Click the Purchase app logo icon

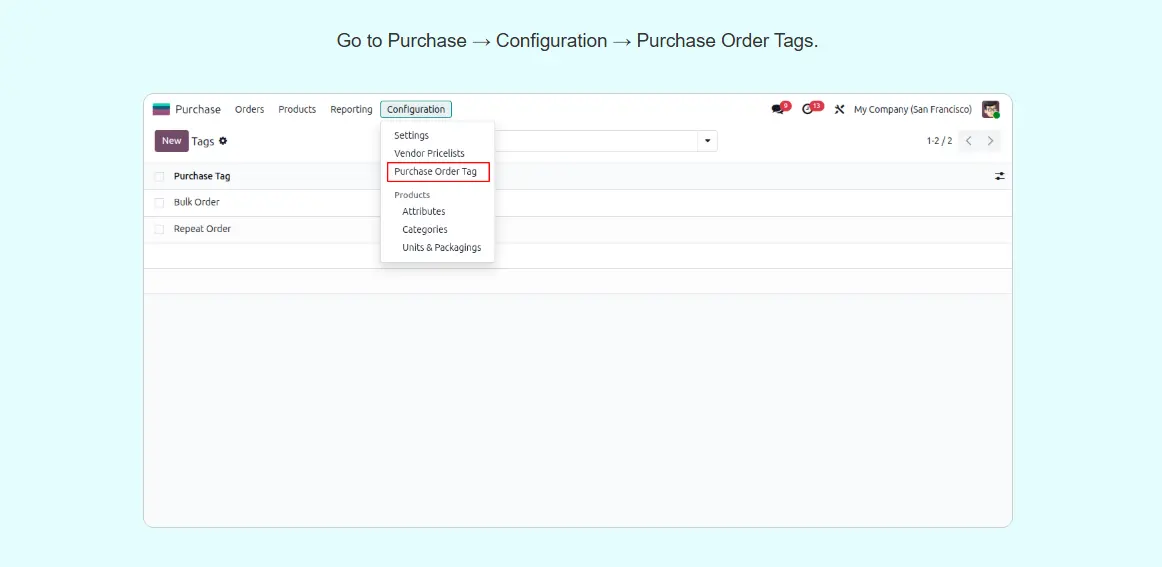point(161,109)
